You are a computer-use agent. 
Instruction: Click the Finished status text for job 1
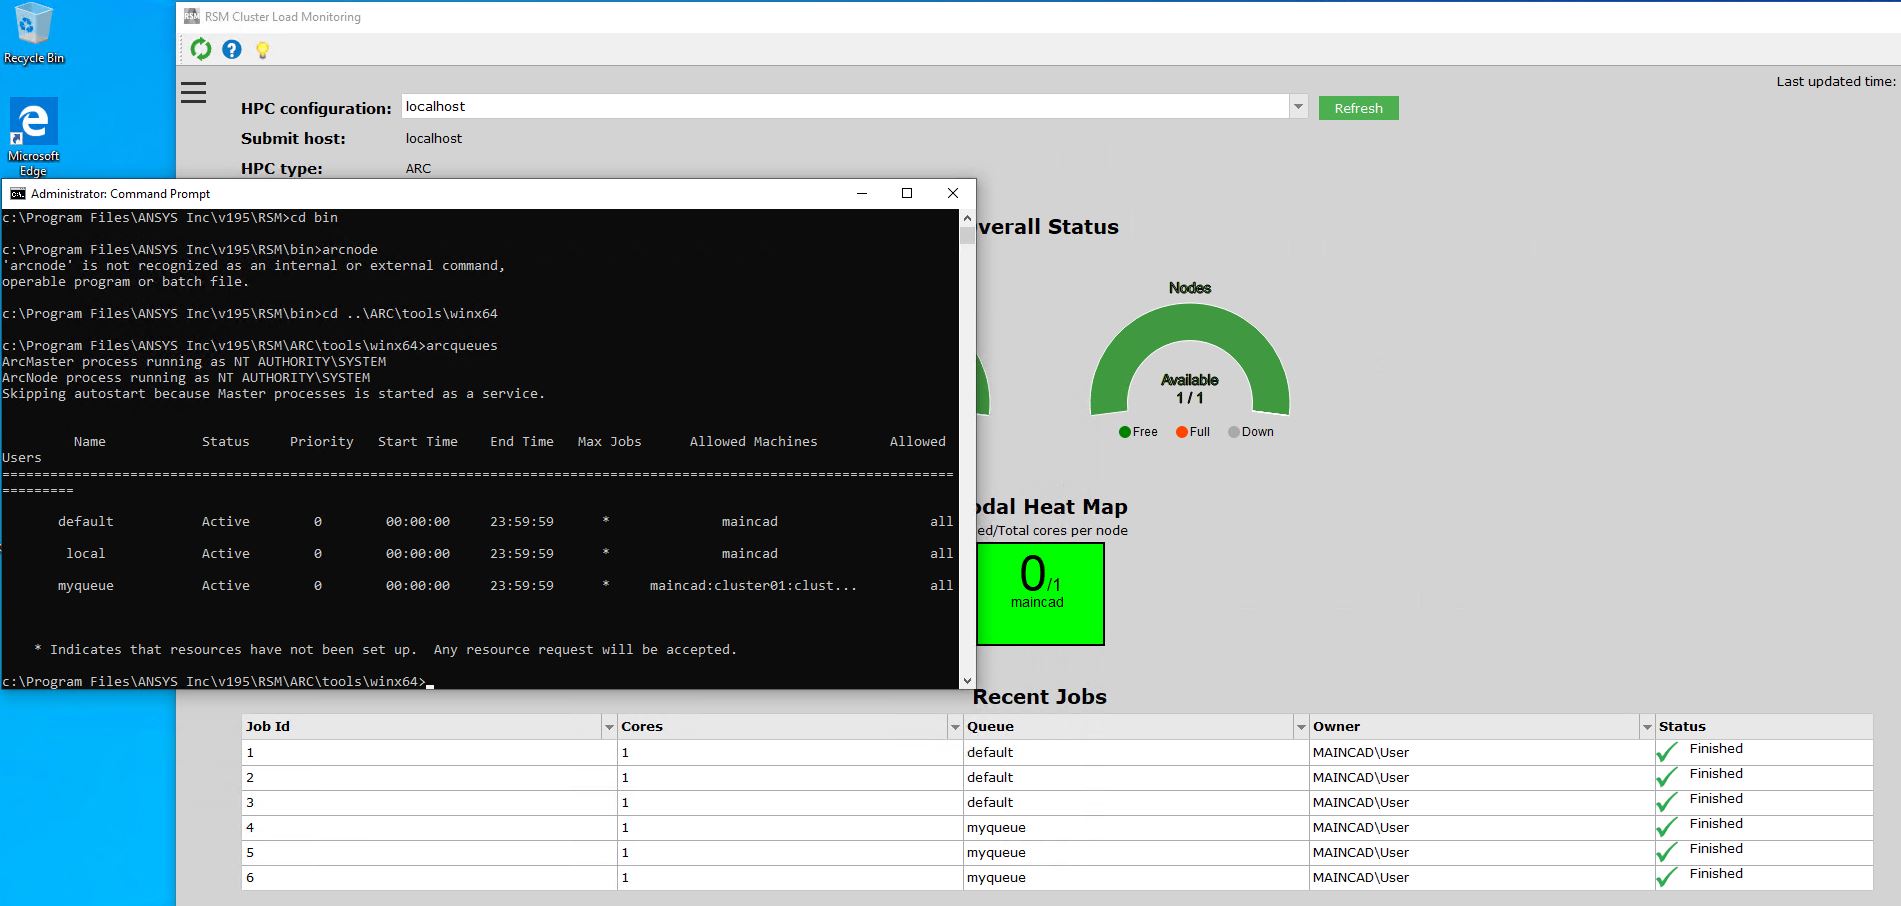(1716, 748)
